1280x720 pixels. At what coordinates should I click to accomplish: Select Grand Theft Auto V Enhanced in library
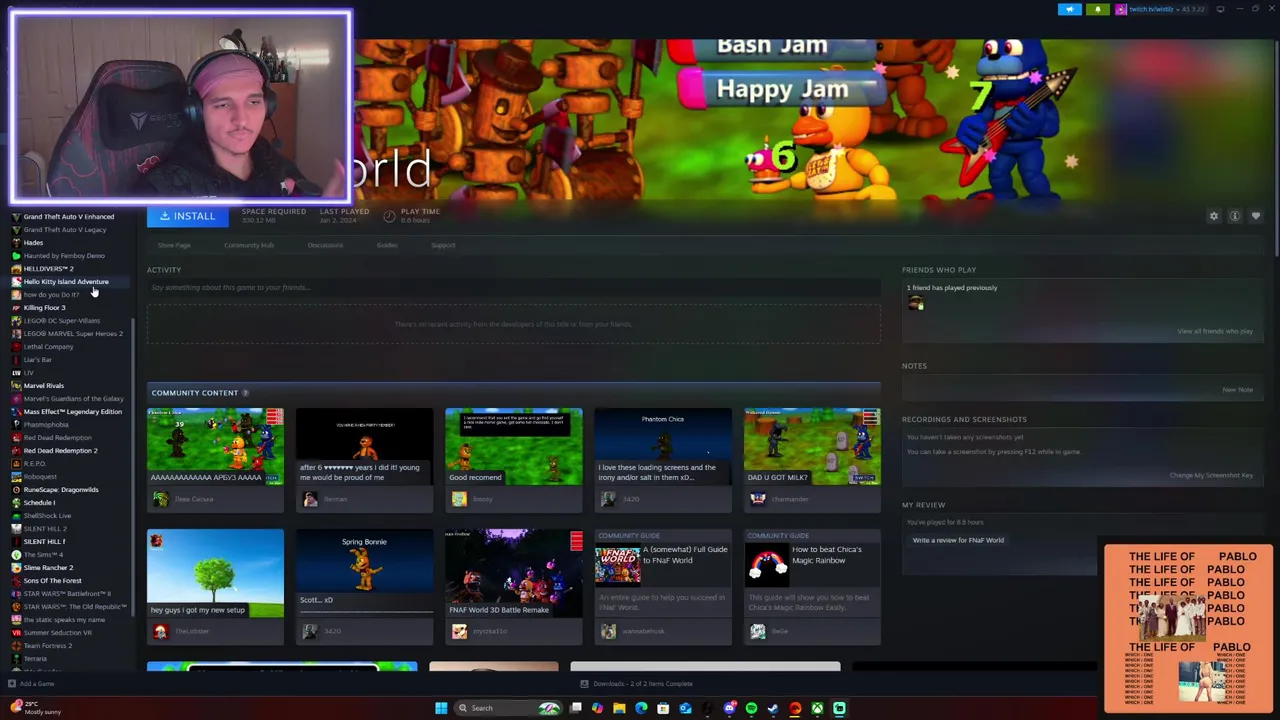pos(68,217)
